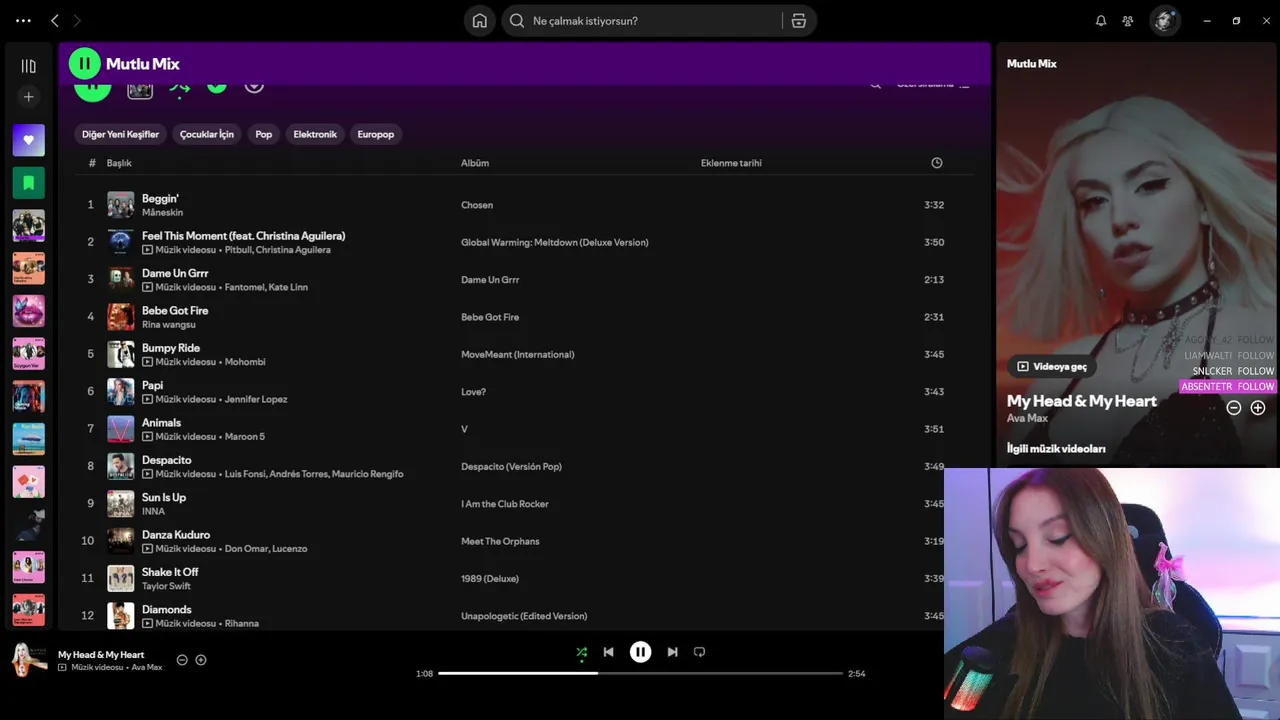1280x720 pixels.
Task: Select the Pop filter chip
Action: click(264, 134)
